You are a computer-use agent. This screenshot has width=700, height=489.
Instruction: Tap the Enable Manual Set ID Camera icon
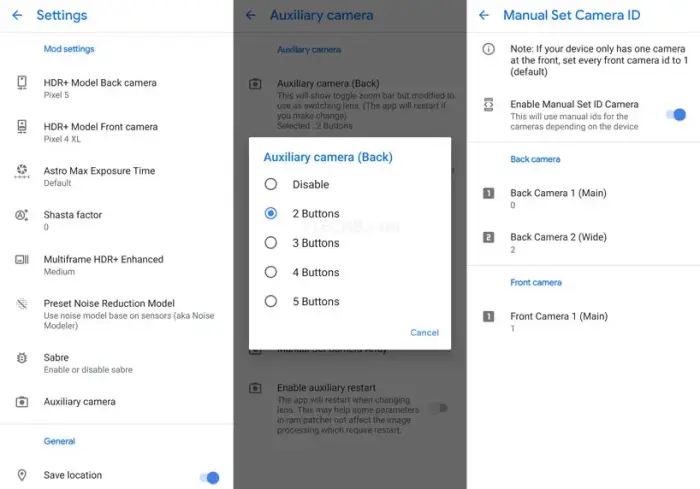point(488,104)
